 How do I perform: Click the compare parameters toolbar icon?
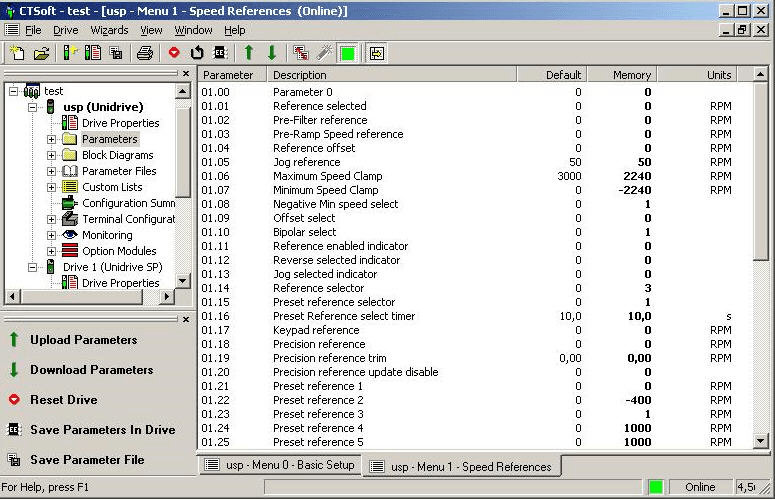point(301,53)
